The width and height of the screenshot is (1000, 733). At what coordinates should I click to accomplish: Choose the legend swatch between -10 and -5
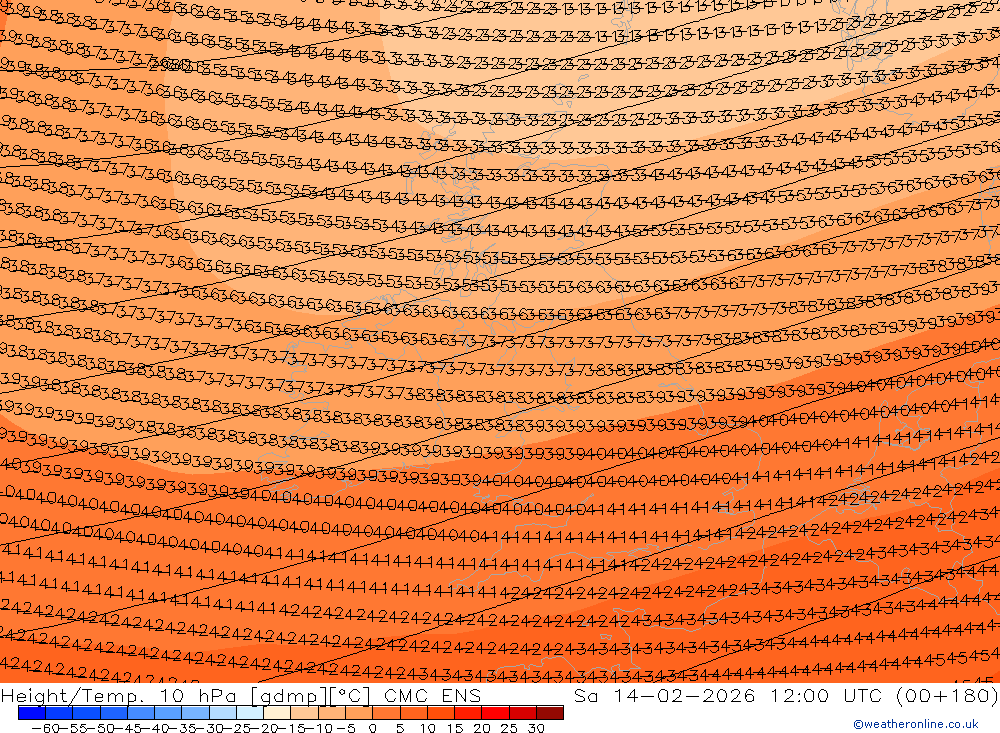[x=331, y=713]
